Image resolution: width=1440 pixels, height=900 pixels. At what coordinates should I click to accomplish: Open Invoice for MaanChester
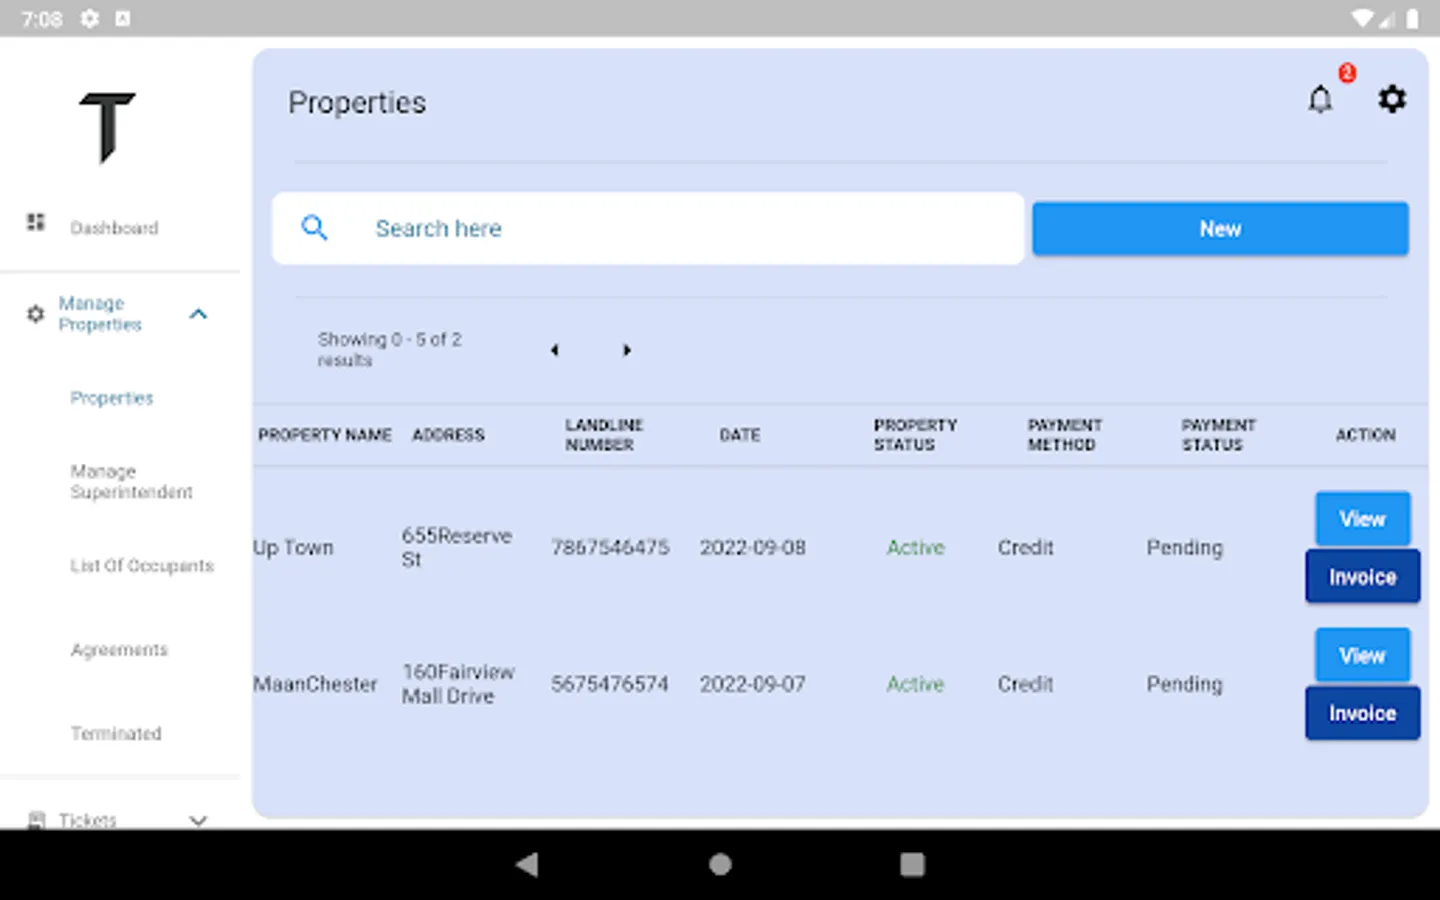(x=1362, y=713)
